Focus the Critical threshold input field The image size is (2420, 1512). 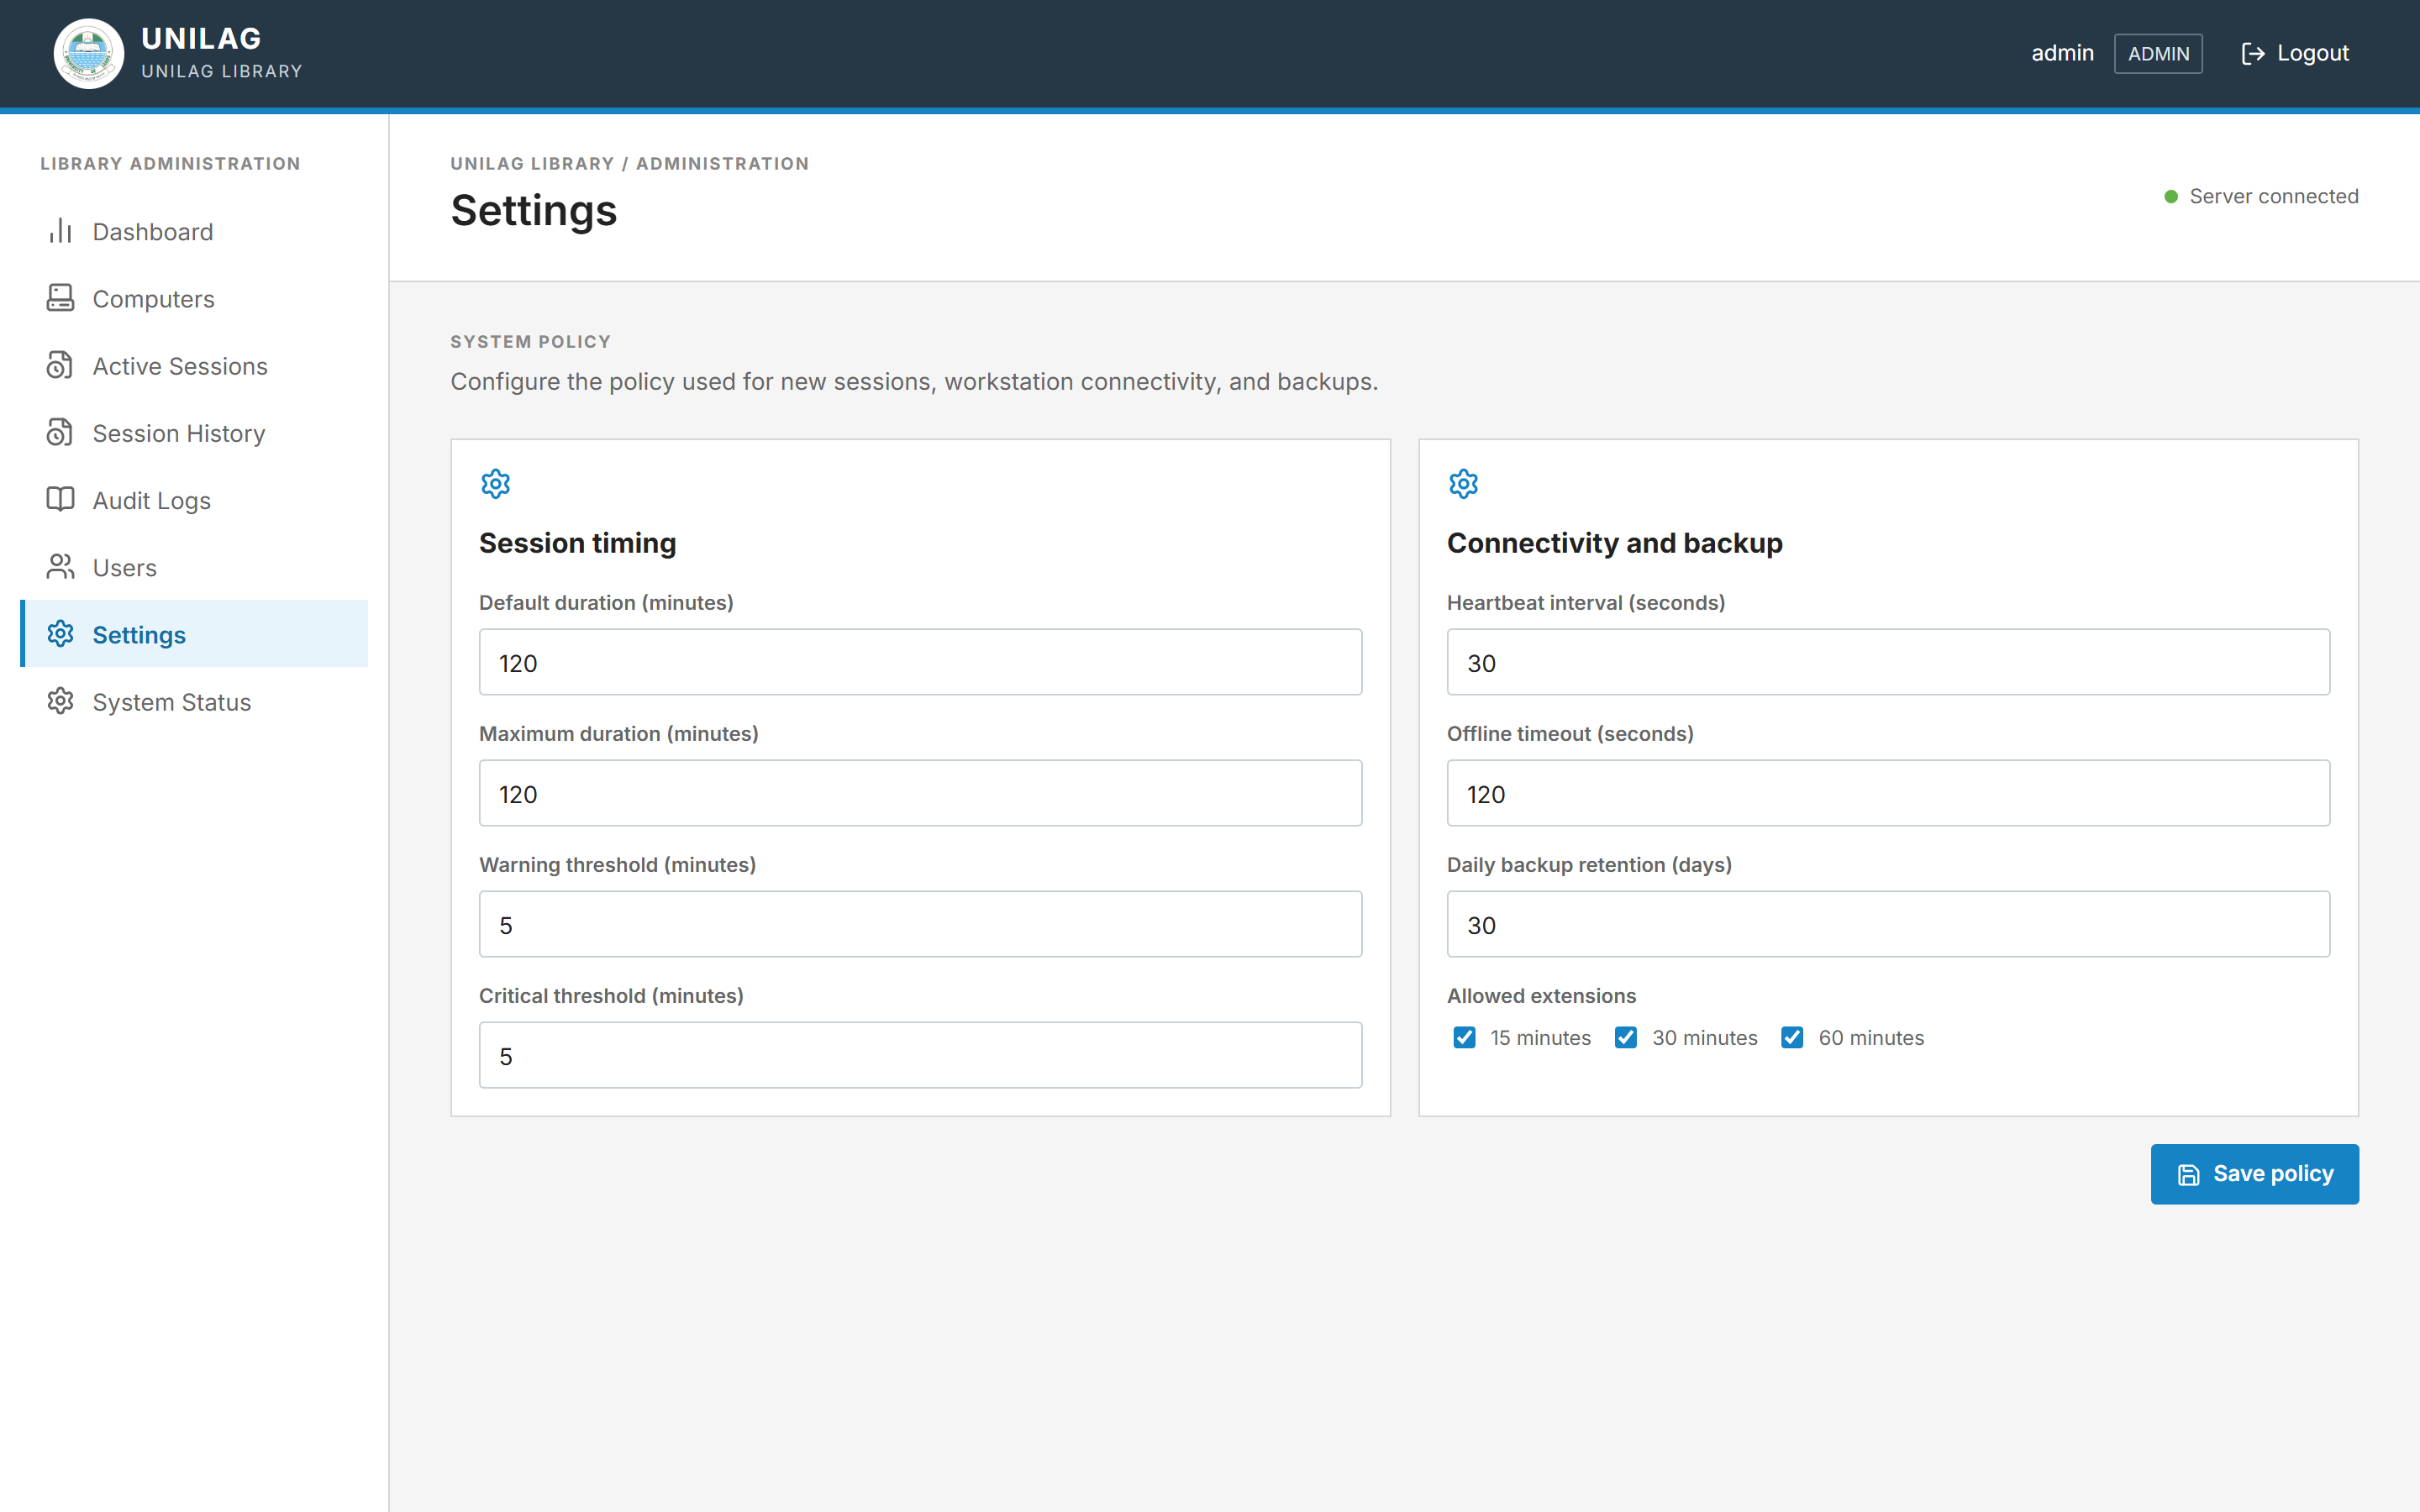tap(920, 1055)
